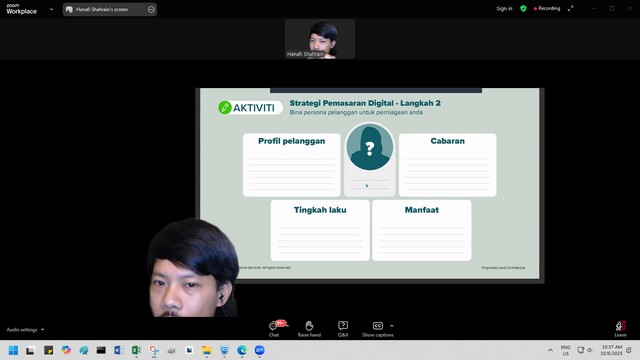Toggle the ENG US input language
The width and height of the screenshot is (640, 360).
(565, 350)
